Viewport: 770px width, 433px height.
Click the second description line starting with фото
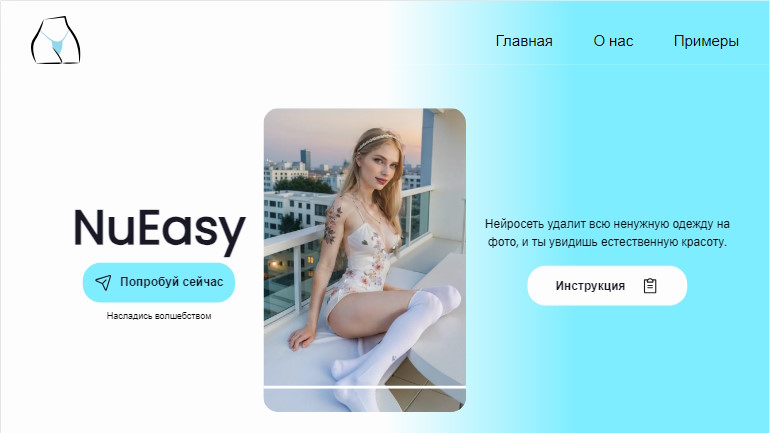607,242
